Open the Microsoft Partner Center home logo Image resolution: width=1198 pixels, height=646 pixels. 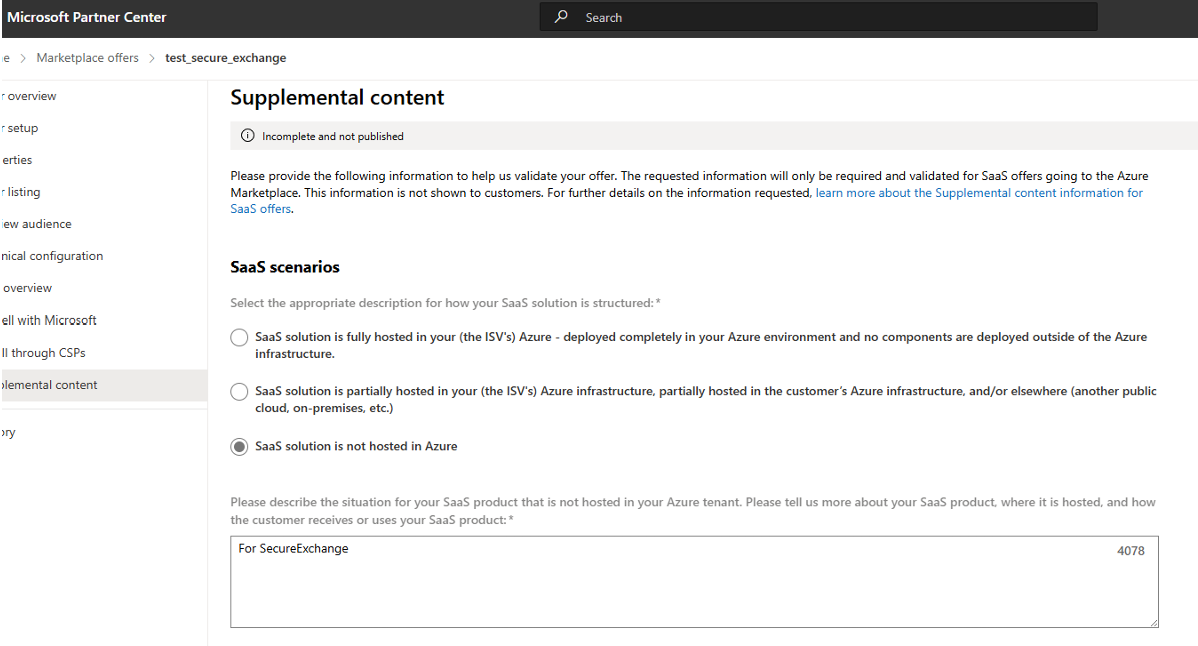[88, 17]
